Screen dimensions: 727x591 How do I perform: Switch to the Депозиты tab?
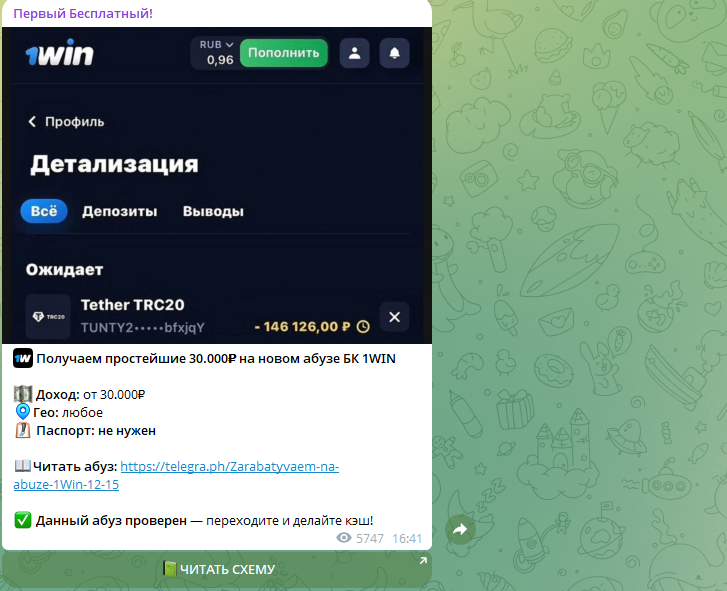(120, 211)
